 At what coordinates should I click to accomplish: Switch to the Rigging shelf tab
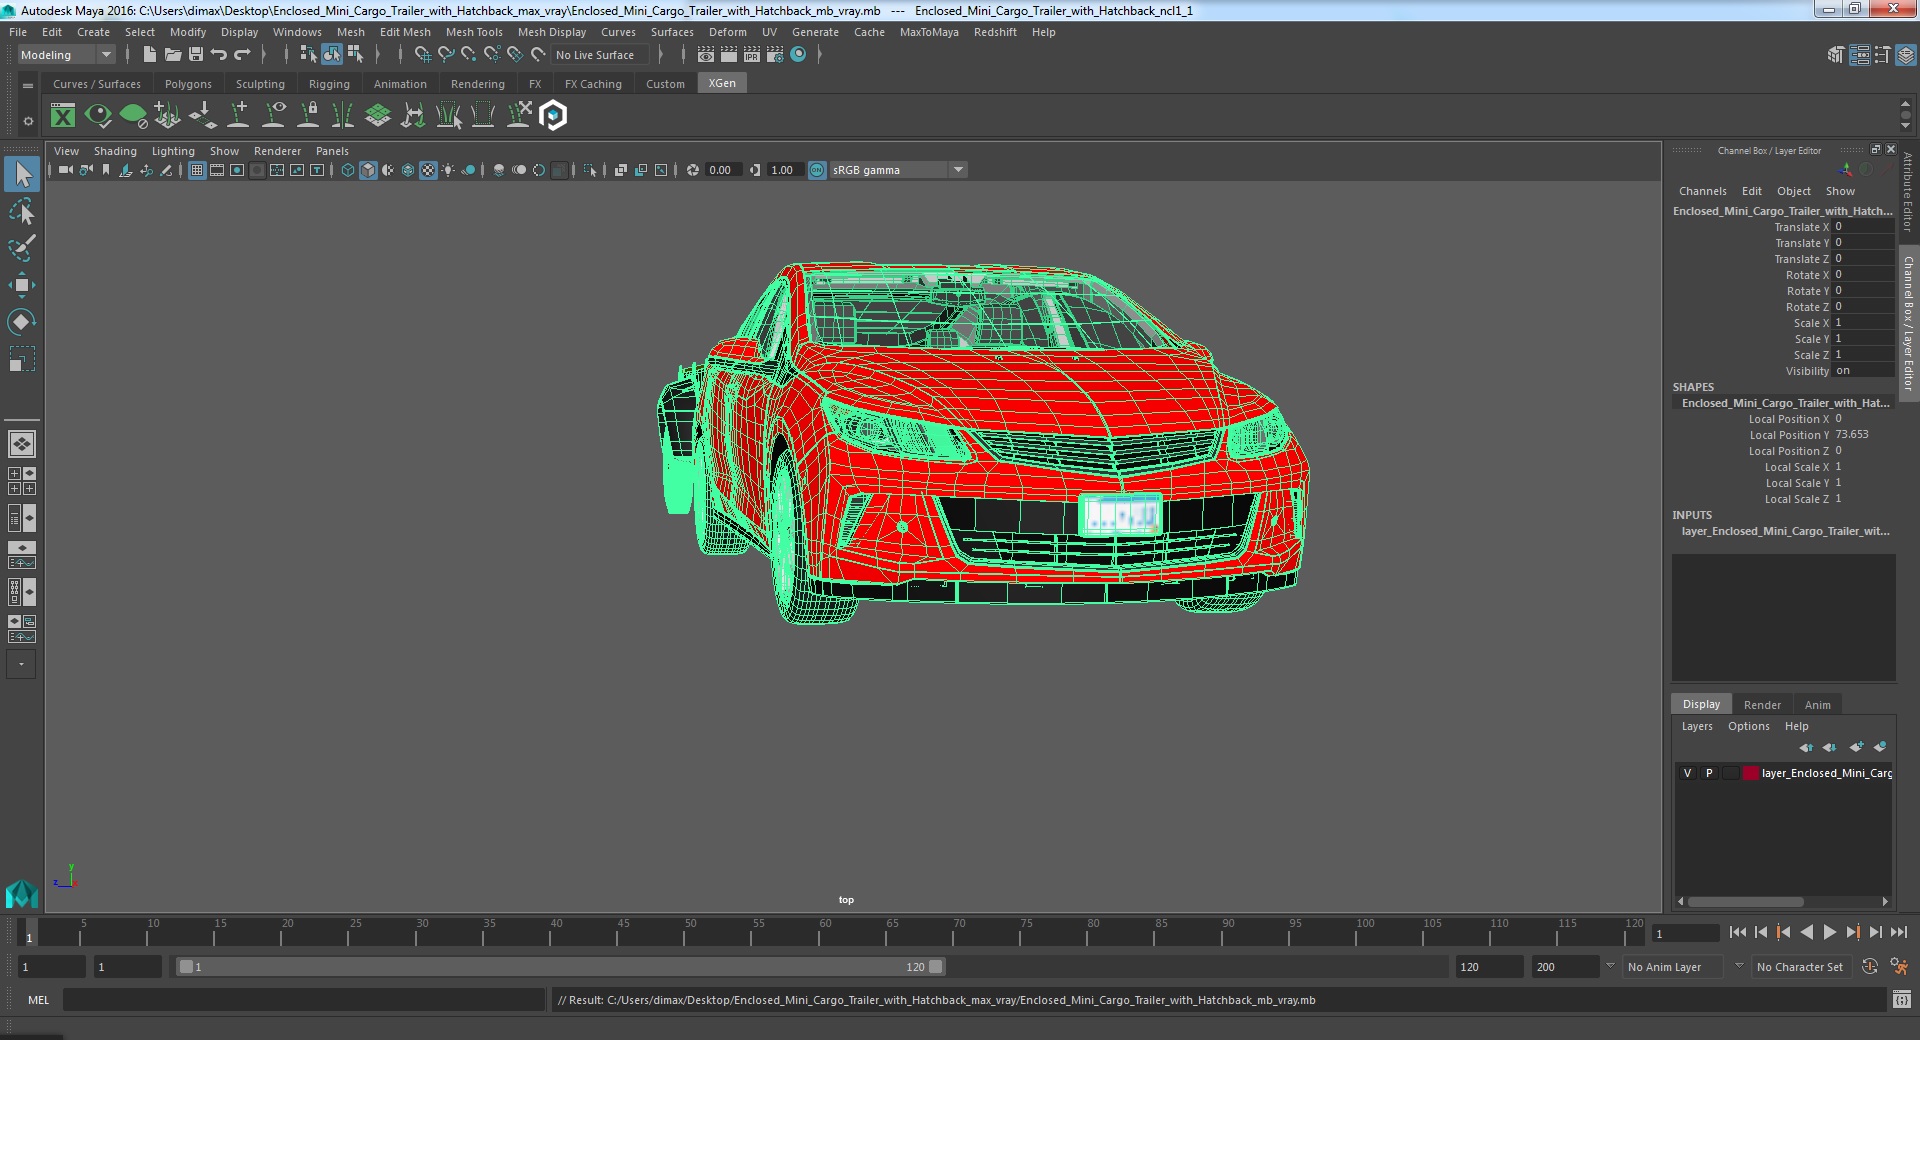pyautogui.click(x=329, y=84)
